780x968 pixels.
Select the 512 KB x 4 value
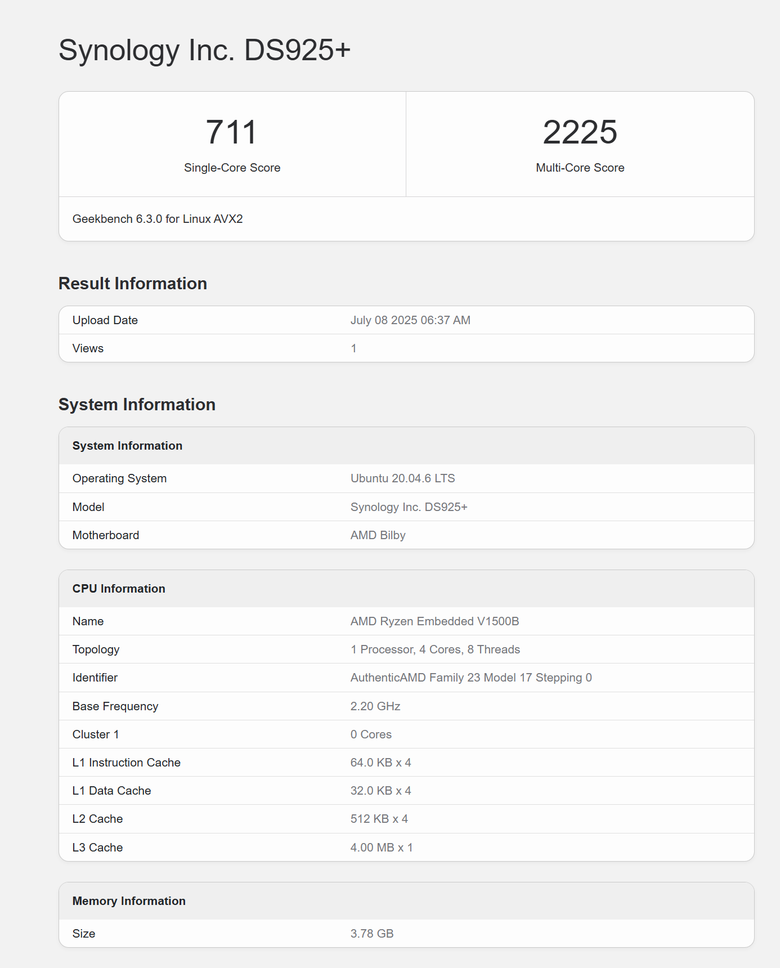coord(379,819)
